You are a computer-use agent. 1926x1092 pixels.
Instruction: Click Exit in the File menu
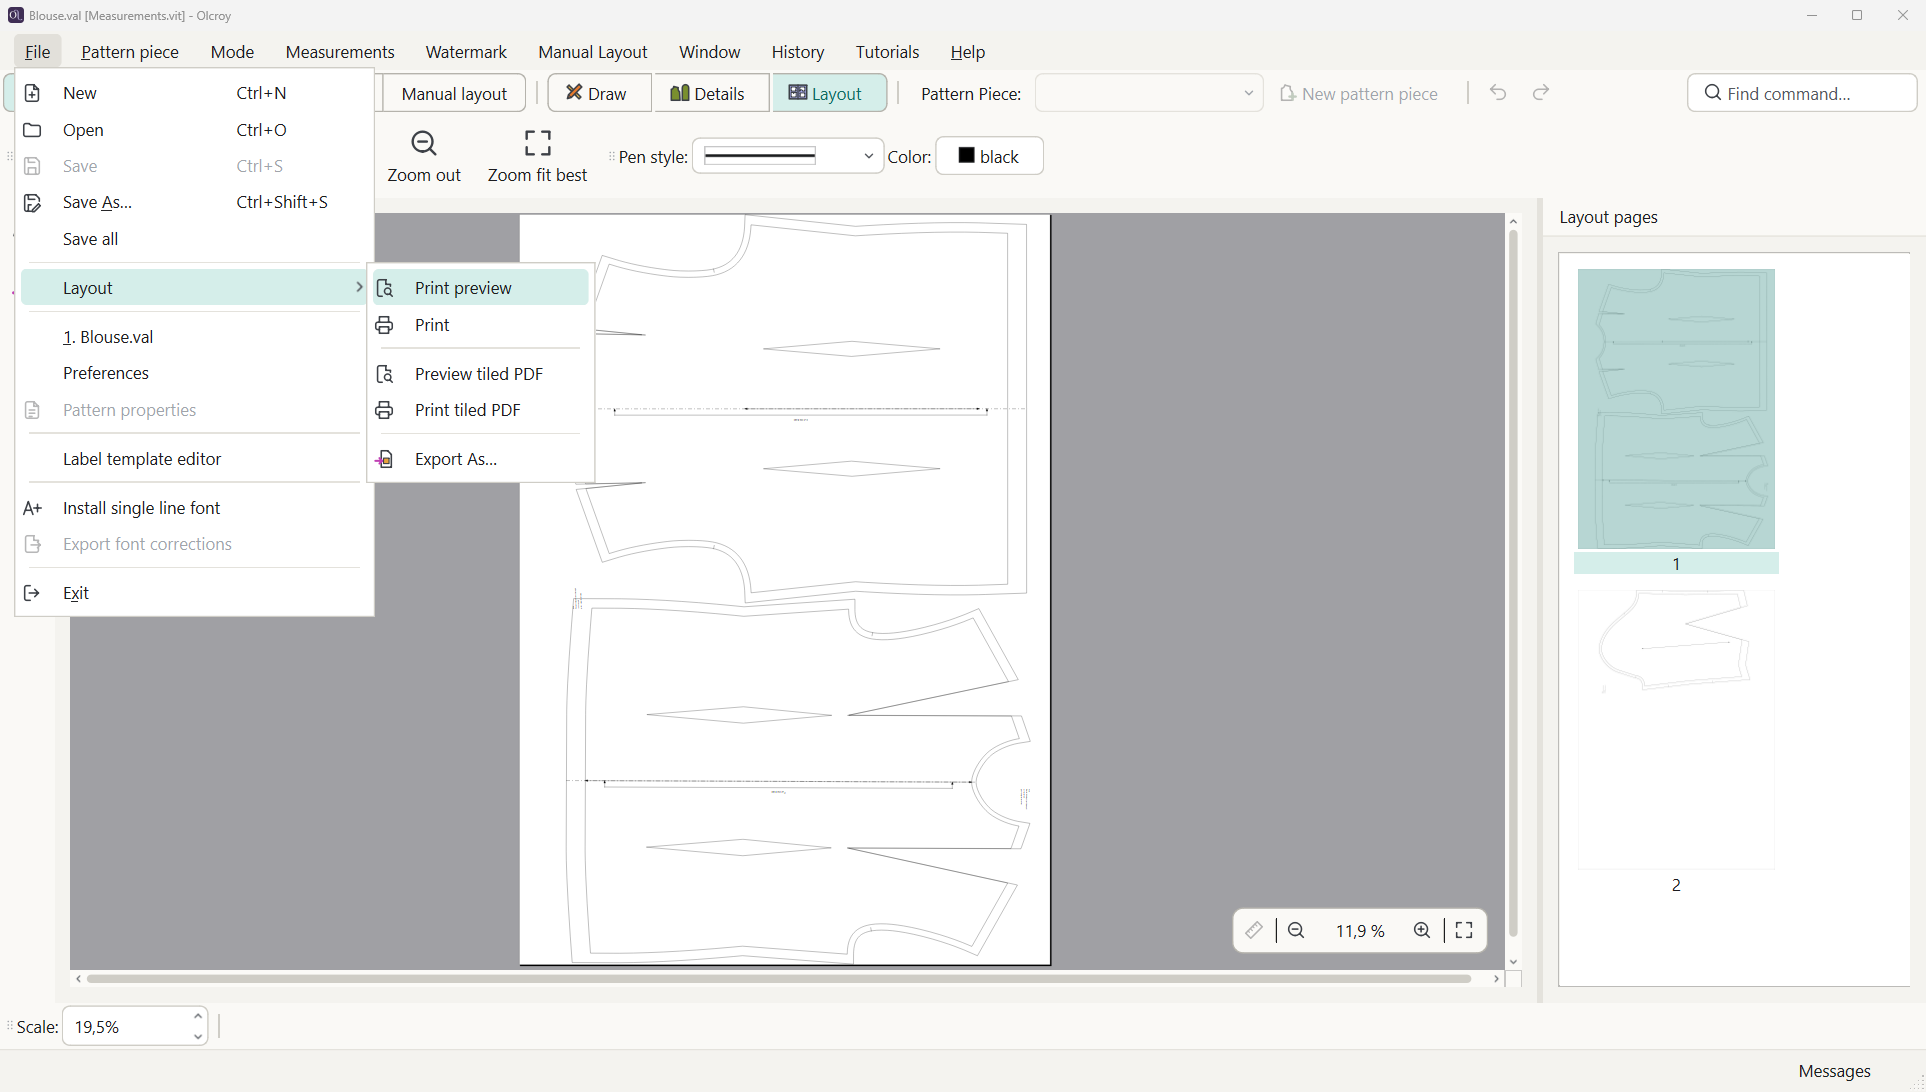tap(195, 593)
